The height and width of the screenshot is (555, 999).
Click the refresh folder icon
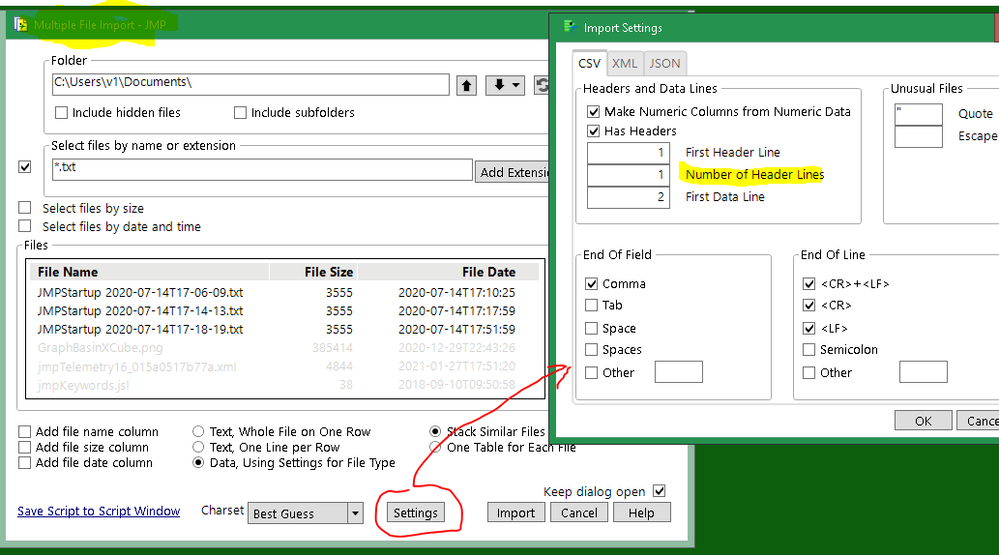coord(542,85)
